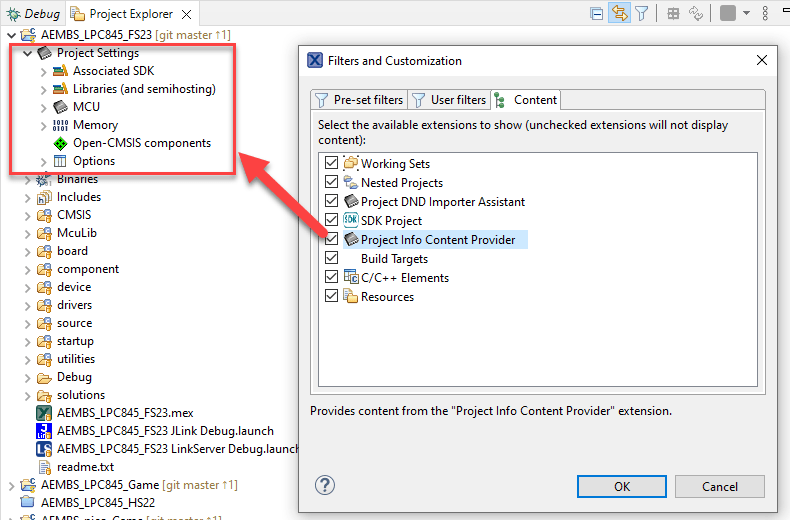The image size is (790, 520).
Task: Expand the drivers folder
Action: pos(27,305)
